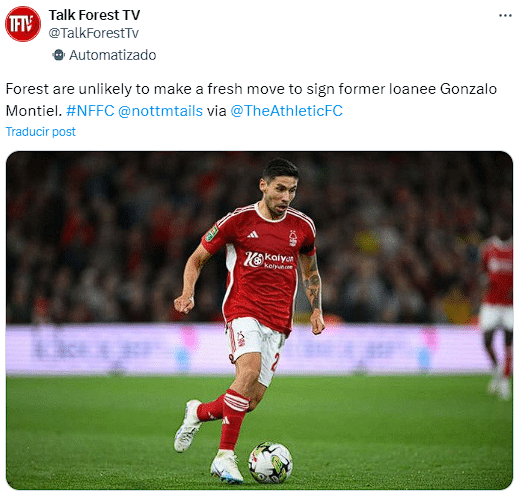The width and height of the screenshot is (518, 498).
Task: Open the #NFFC hashtag
Action: click(x=90, y=111)
